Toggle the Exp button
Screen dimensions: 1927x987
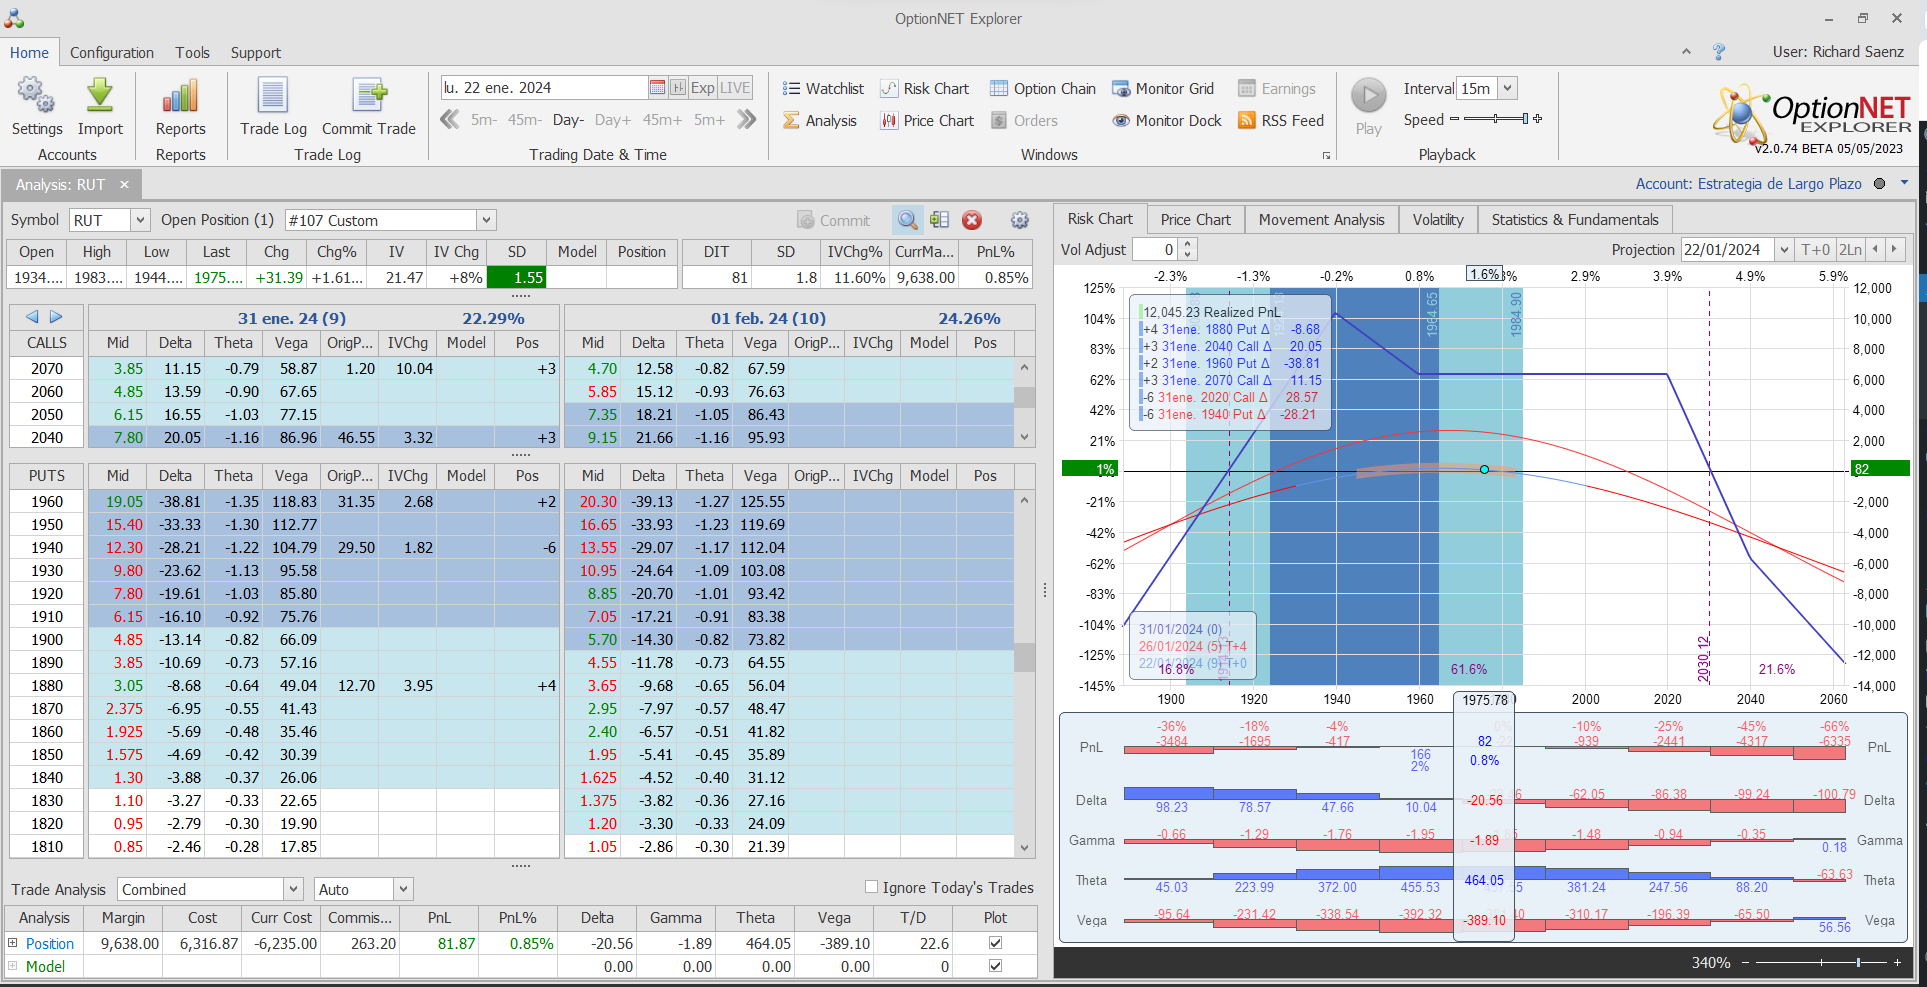(x=703, y=88)
